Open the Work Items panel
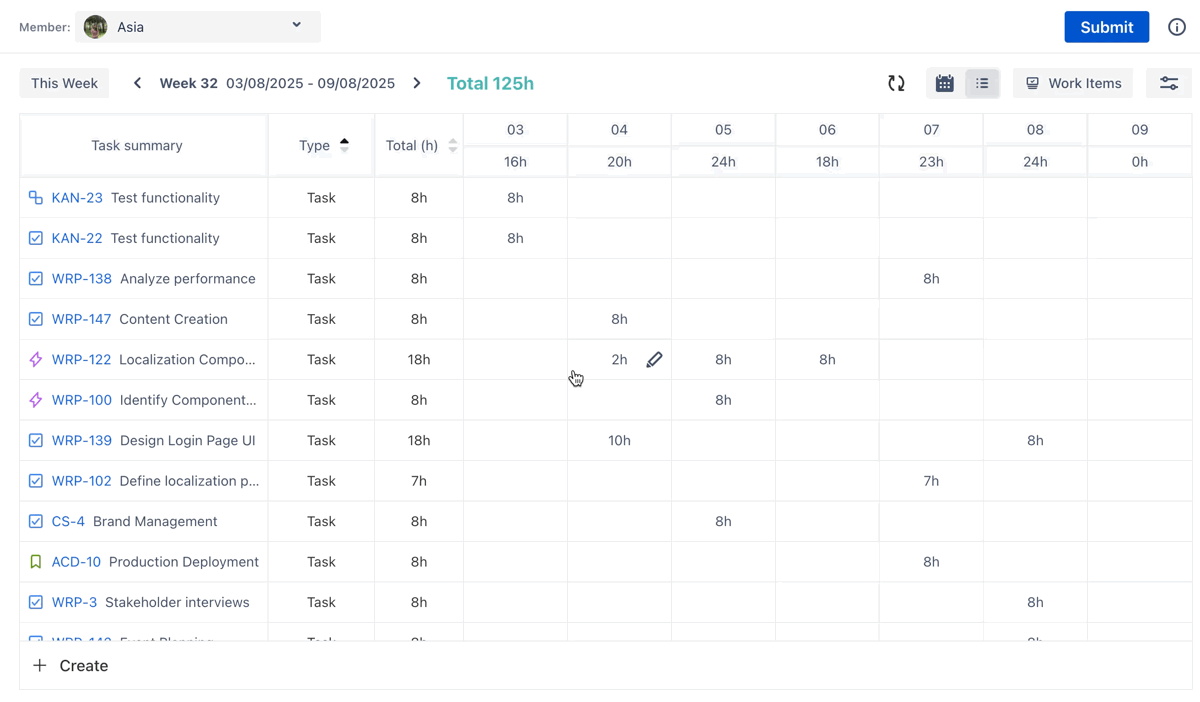1200x702 pixels. point(1073,83)
